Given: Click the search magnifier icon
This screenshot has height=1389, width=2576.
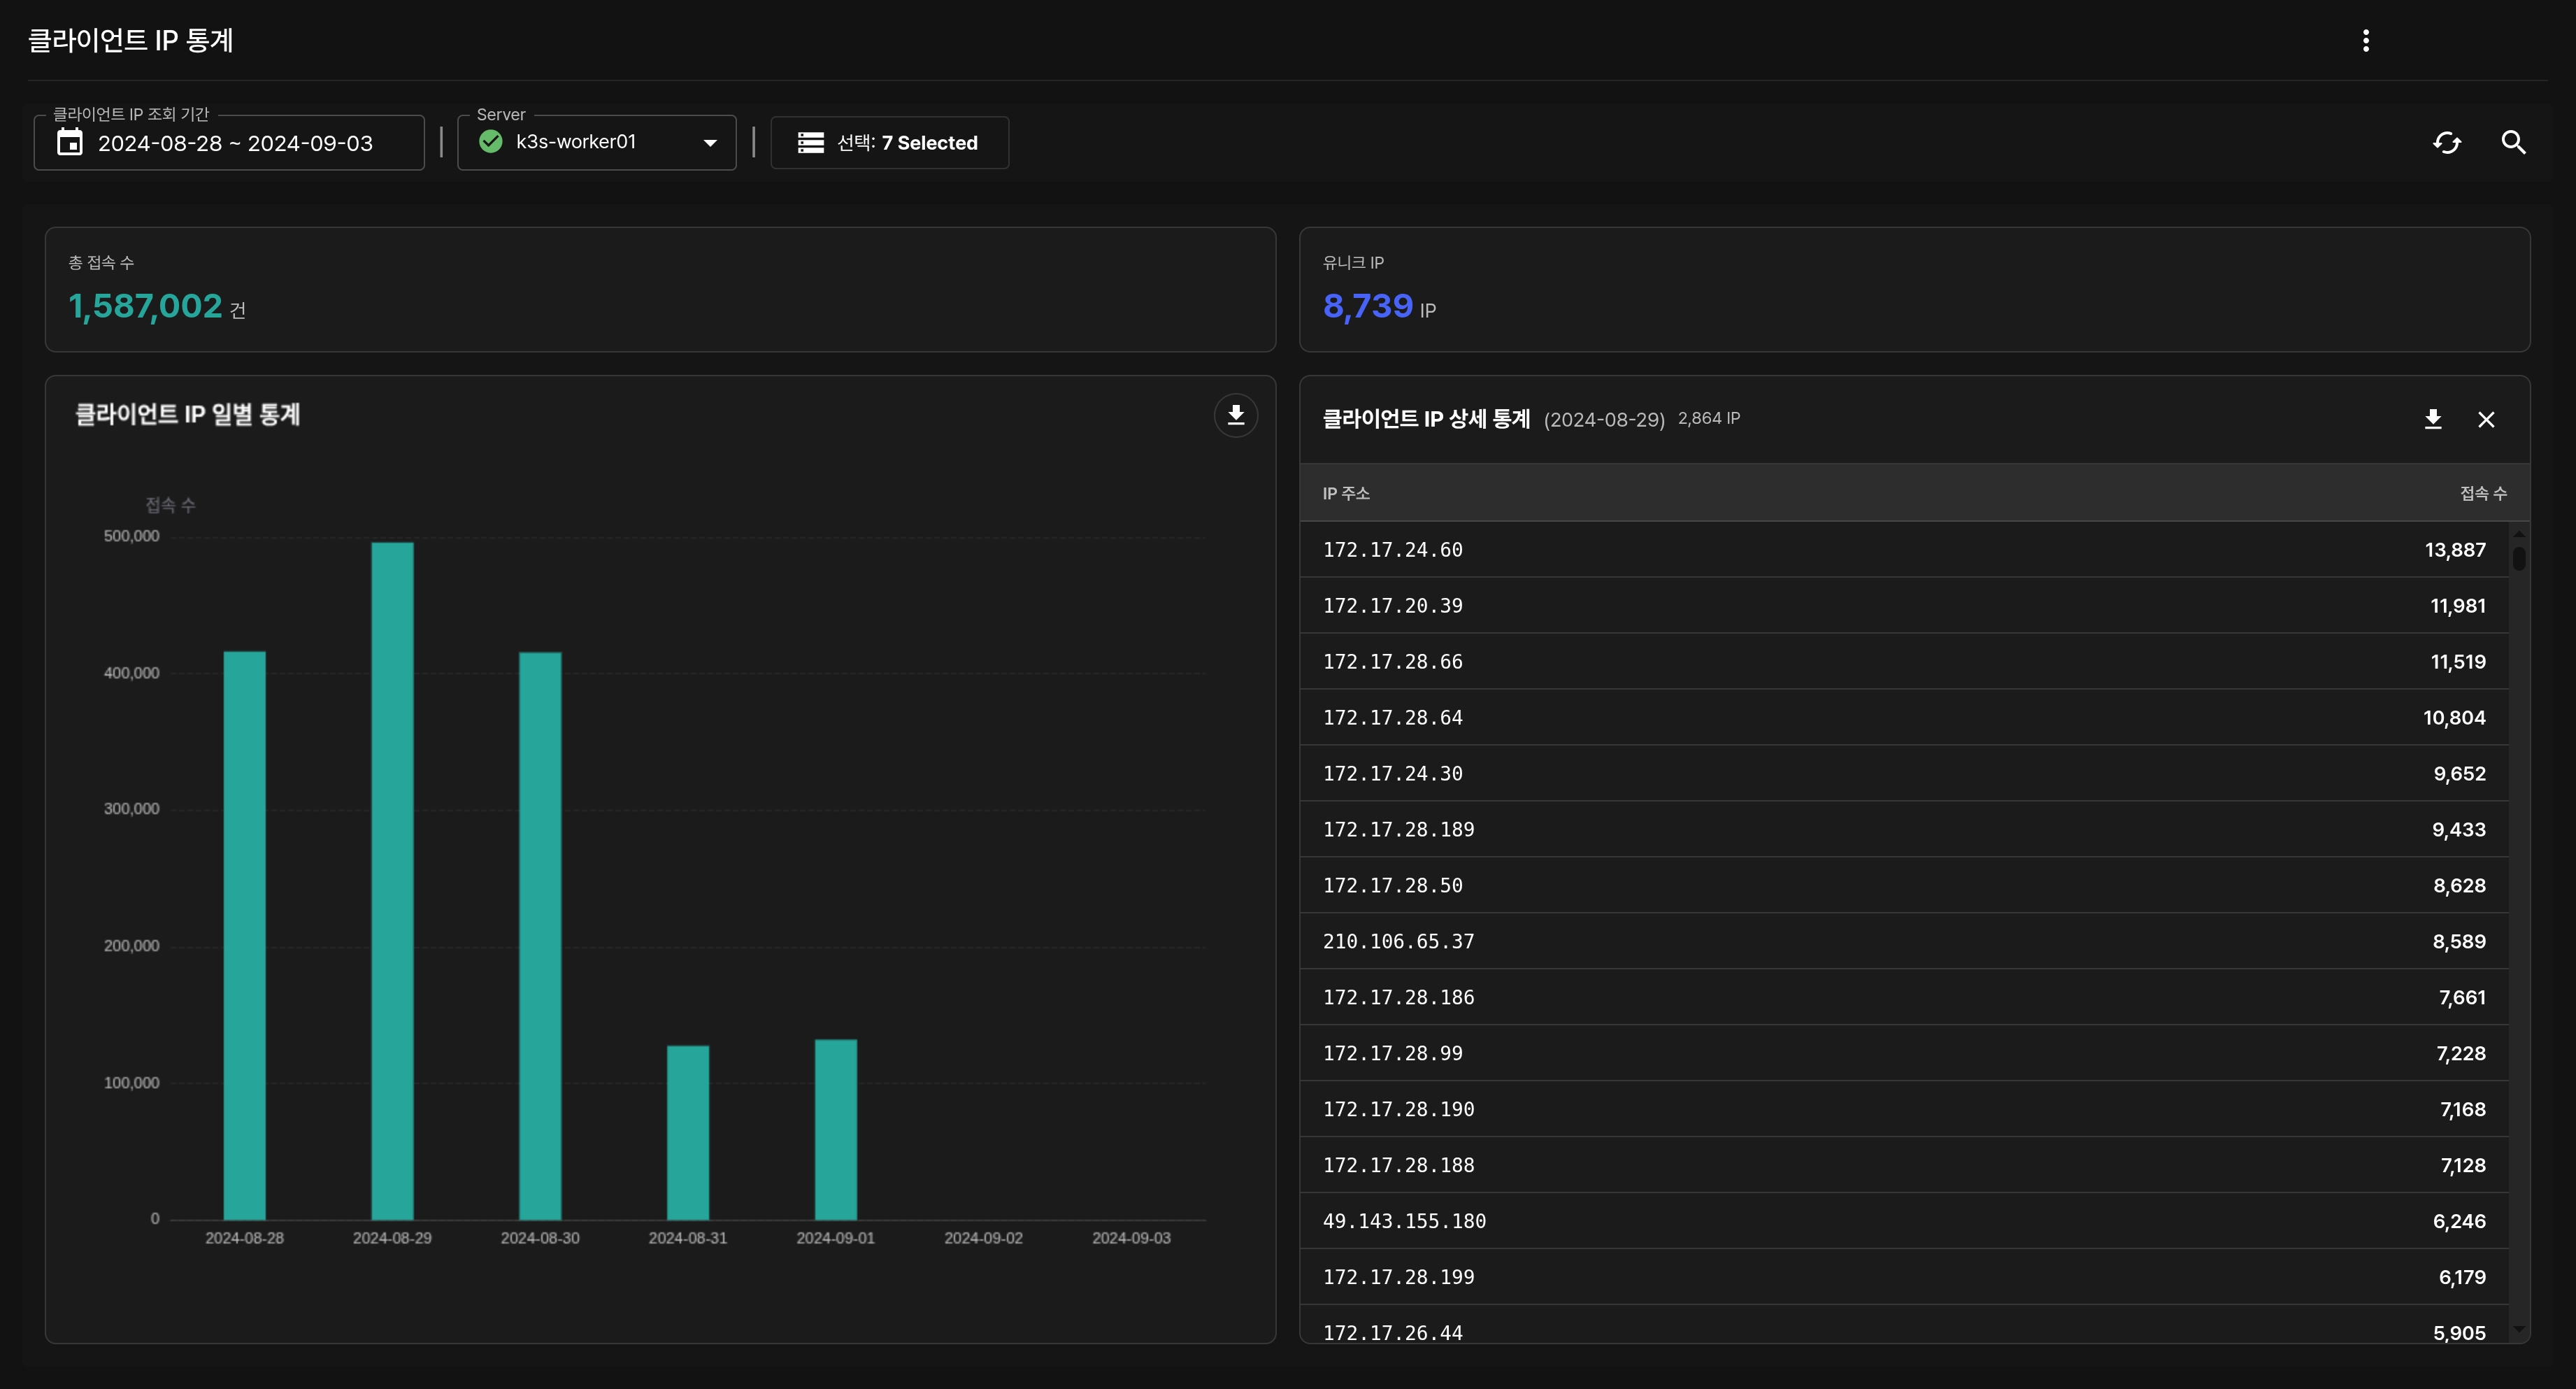Looking at the screenshot, I should 2513,143.
